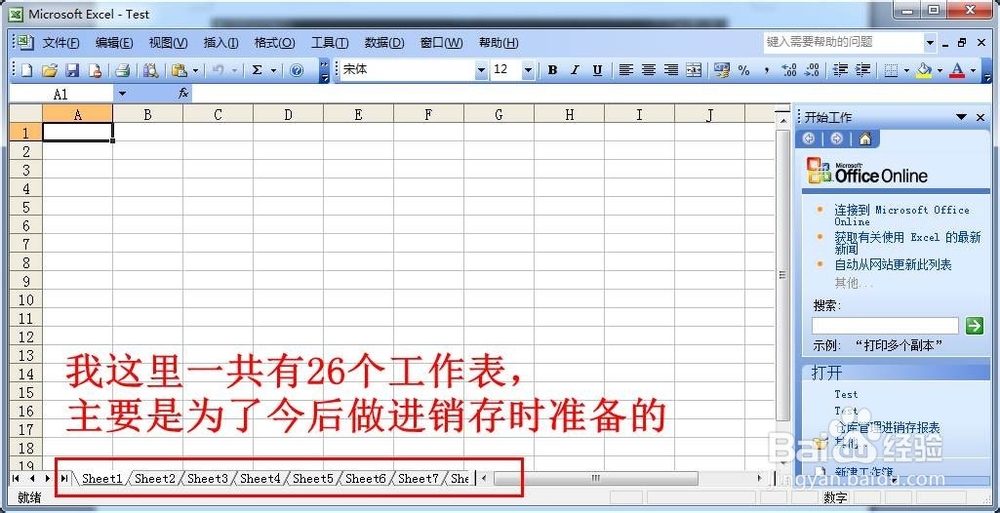Insert AutoSum with sigma icon
The height and width of the screenshot is (513, 1000).
(257, 70)
